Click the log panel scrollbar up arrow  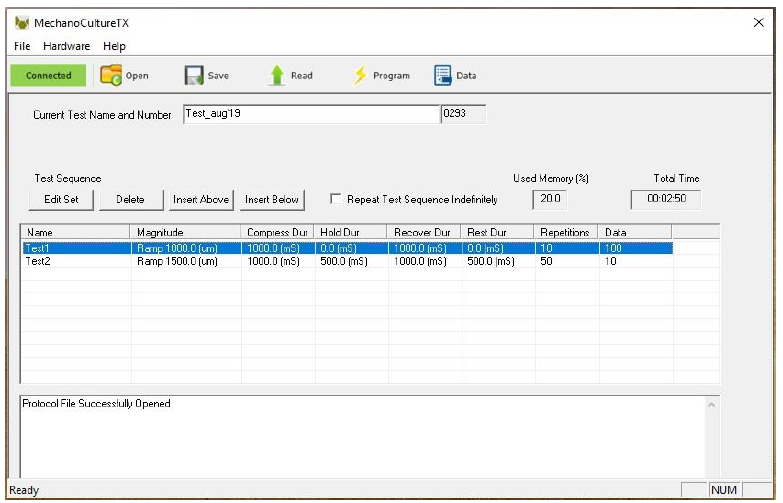coord(711,404)
